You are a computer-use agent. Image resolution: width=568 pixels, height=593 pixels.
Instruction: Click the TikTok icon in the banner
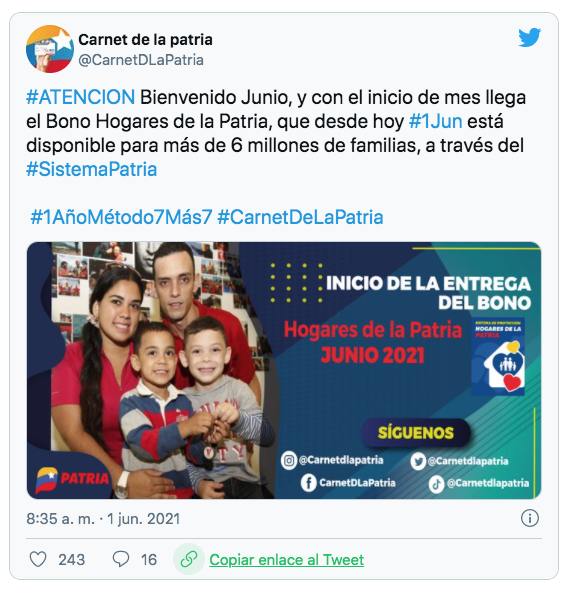point(436,484)
